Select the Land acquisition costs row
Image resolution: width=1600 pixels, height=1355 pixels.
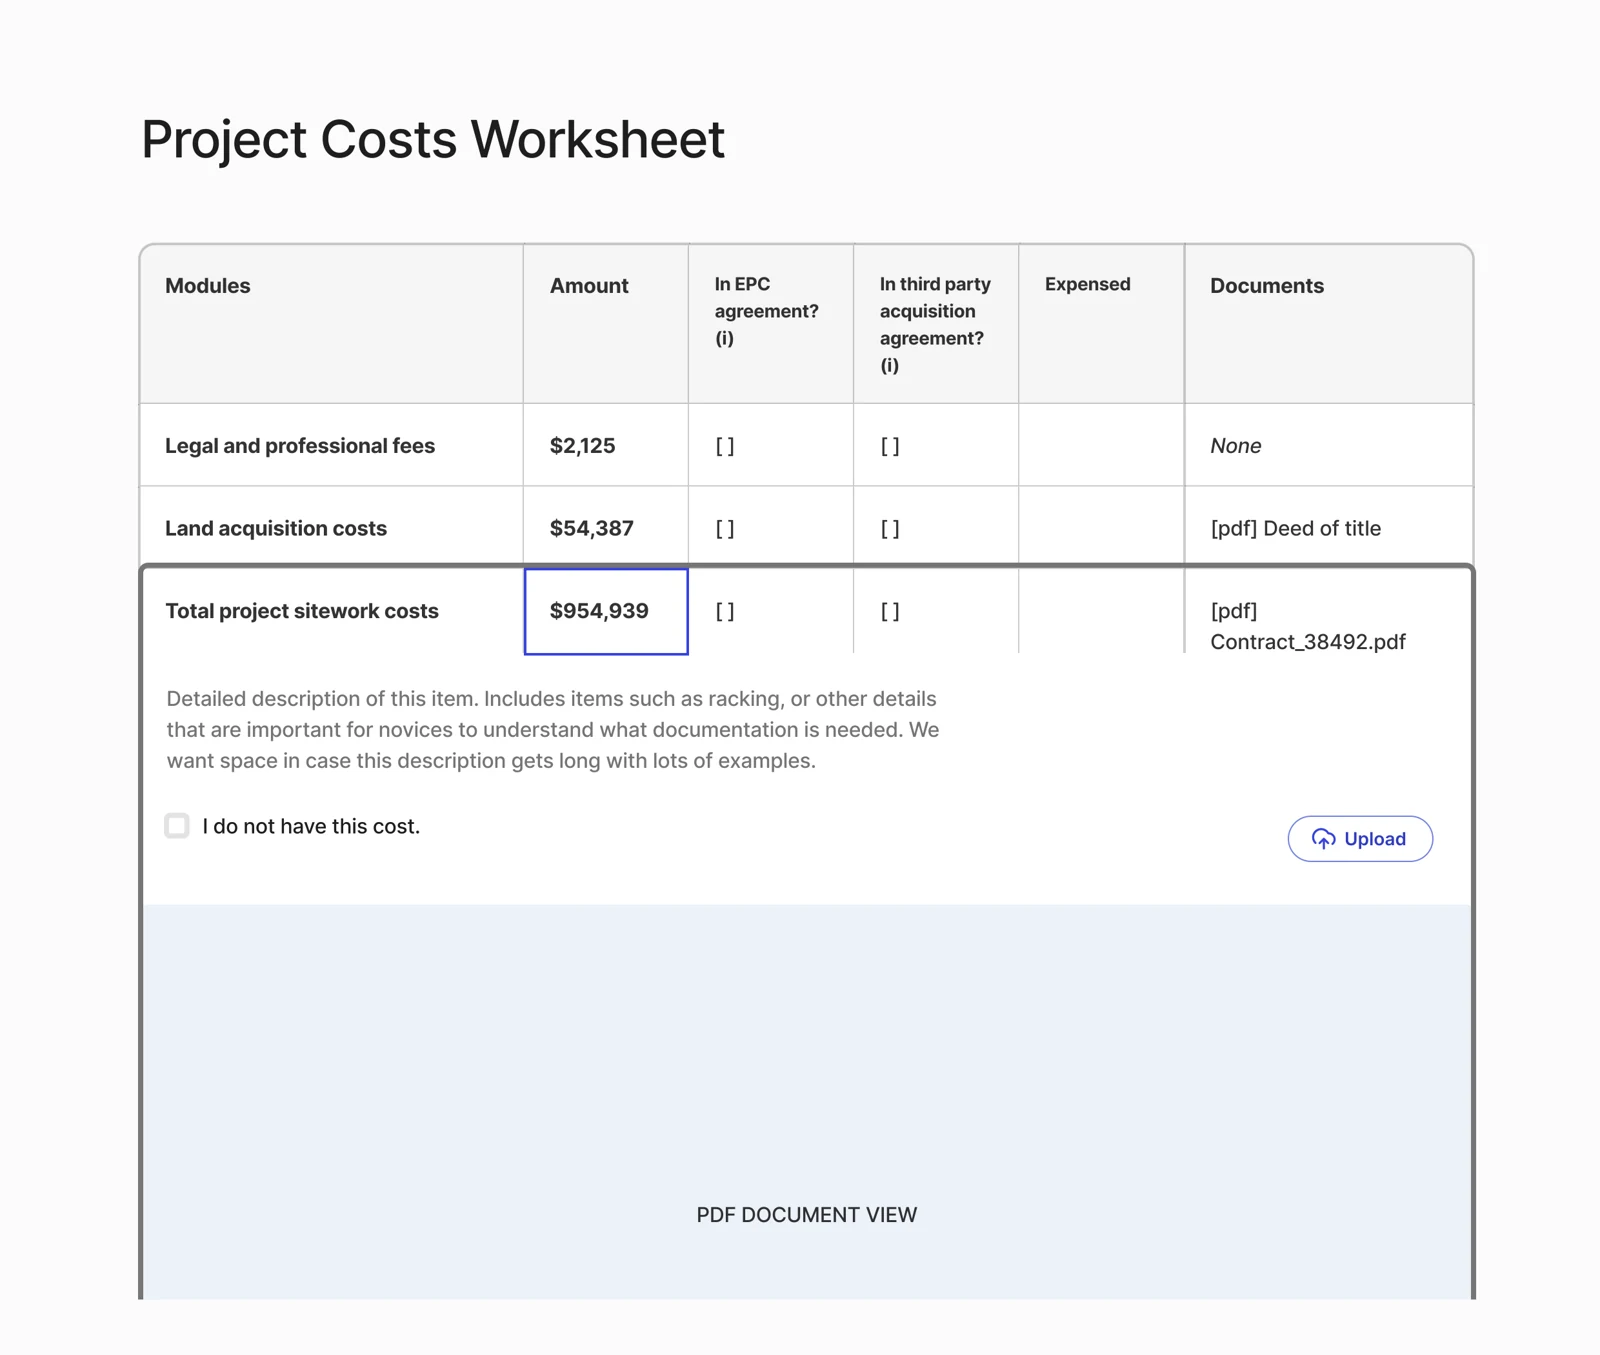[x=806, y=527]
